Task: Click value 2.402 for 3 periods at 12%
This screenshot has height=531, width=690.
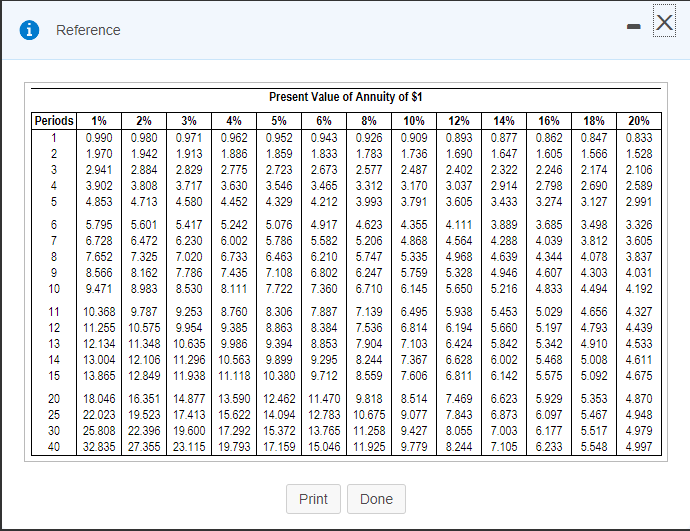Action: (459, 169)
